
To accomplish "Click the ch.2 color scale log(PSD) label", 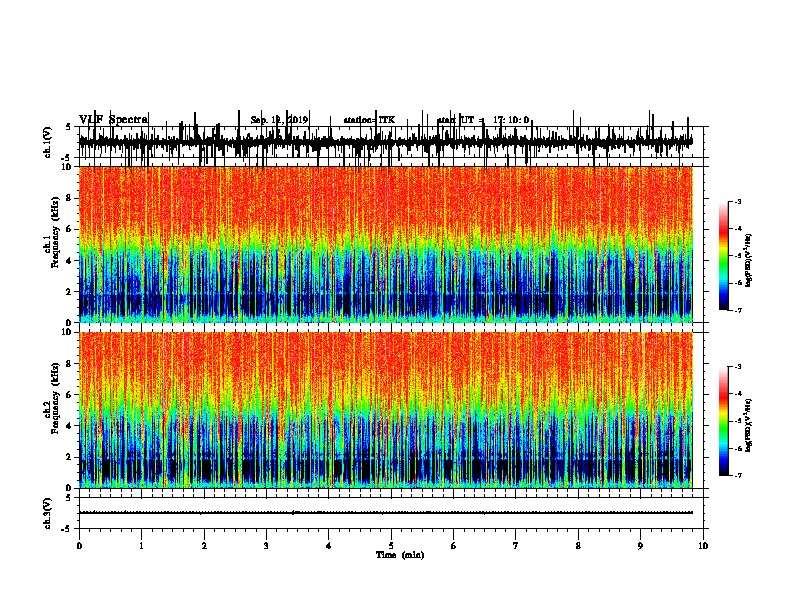I will tap(749, 425).
